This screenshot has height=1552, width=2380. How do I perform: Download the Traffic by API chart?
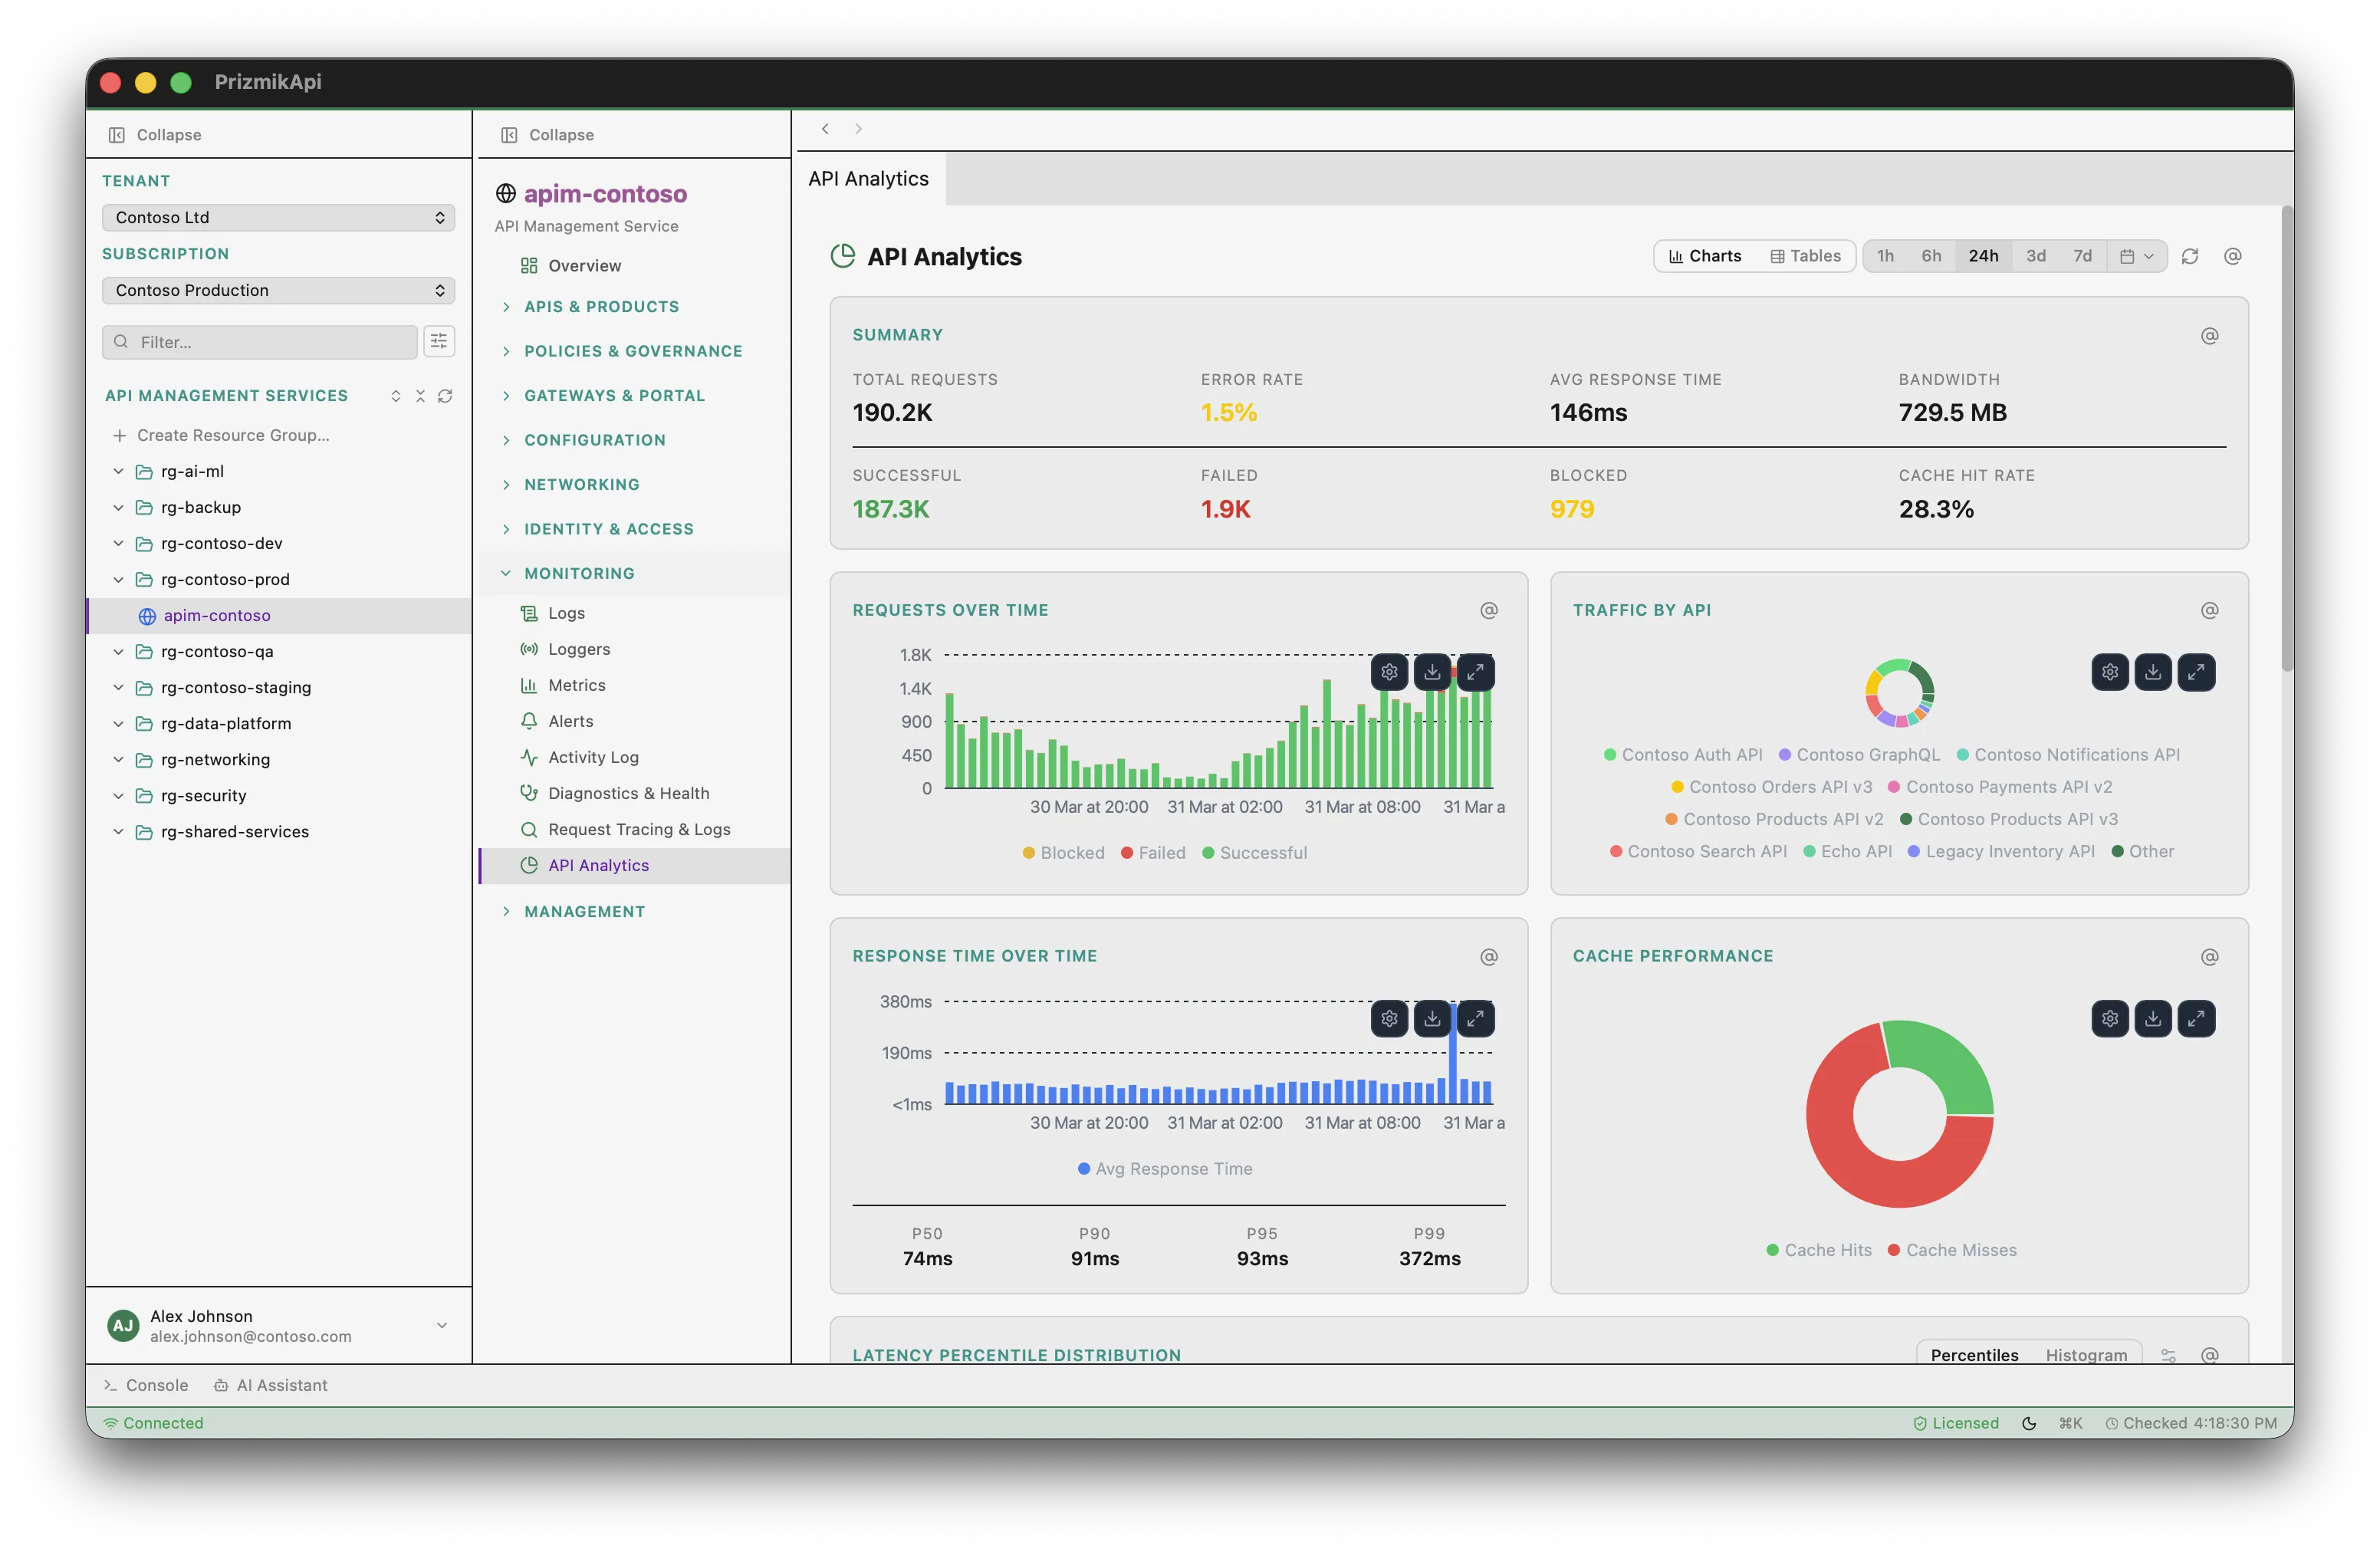click(2153, 672)
